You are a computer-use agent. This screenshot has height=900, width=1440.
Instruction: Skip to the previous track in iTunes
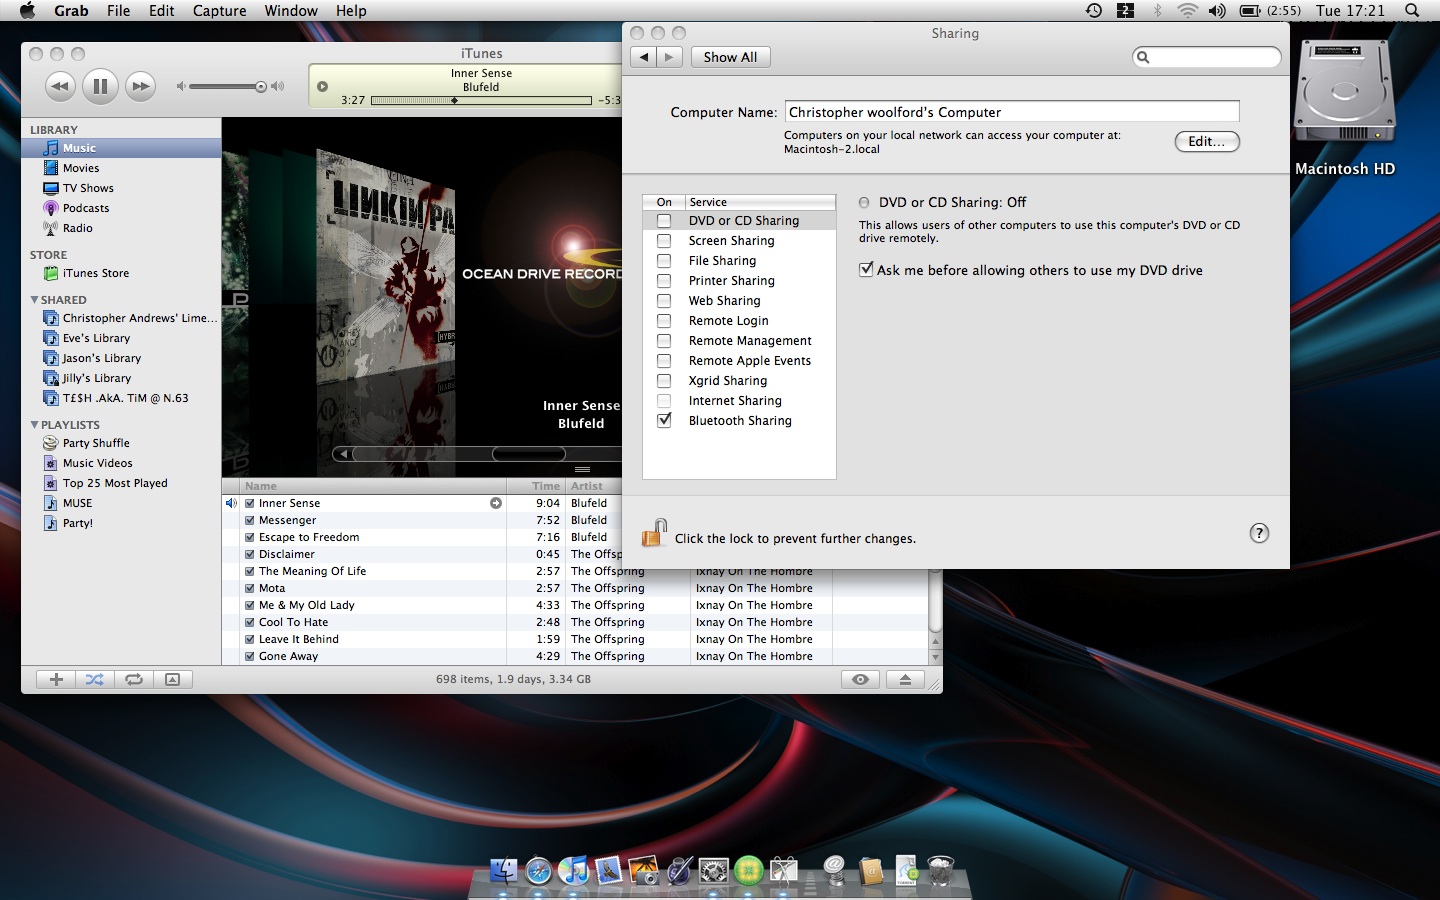pyautogui.click(x=60, y=86)
